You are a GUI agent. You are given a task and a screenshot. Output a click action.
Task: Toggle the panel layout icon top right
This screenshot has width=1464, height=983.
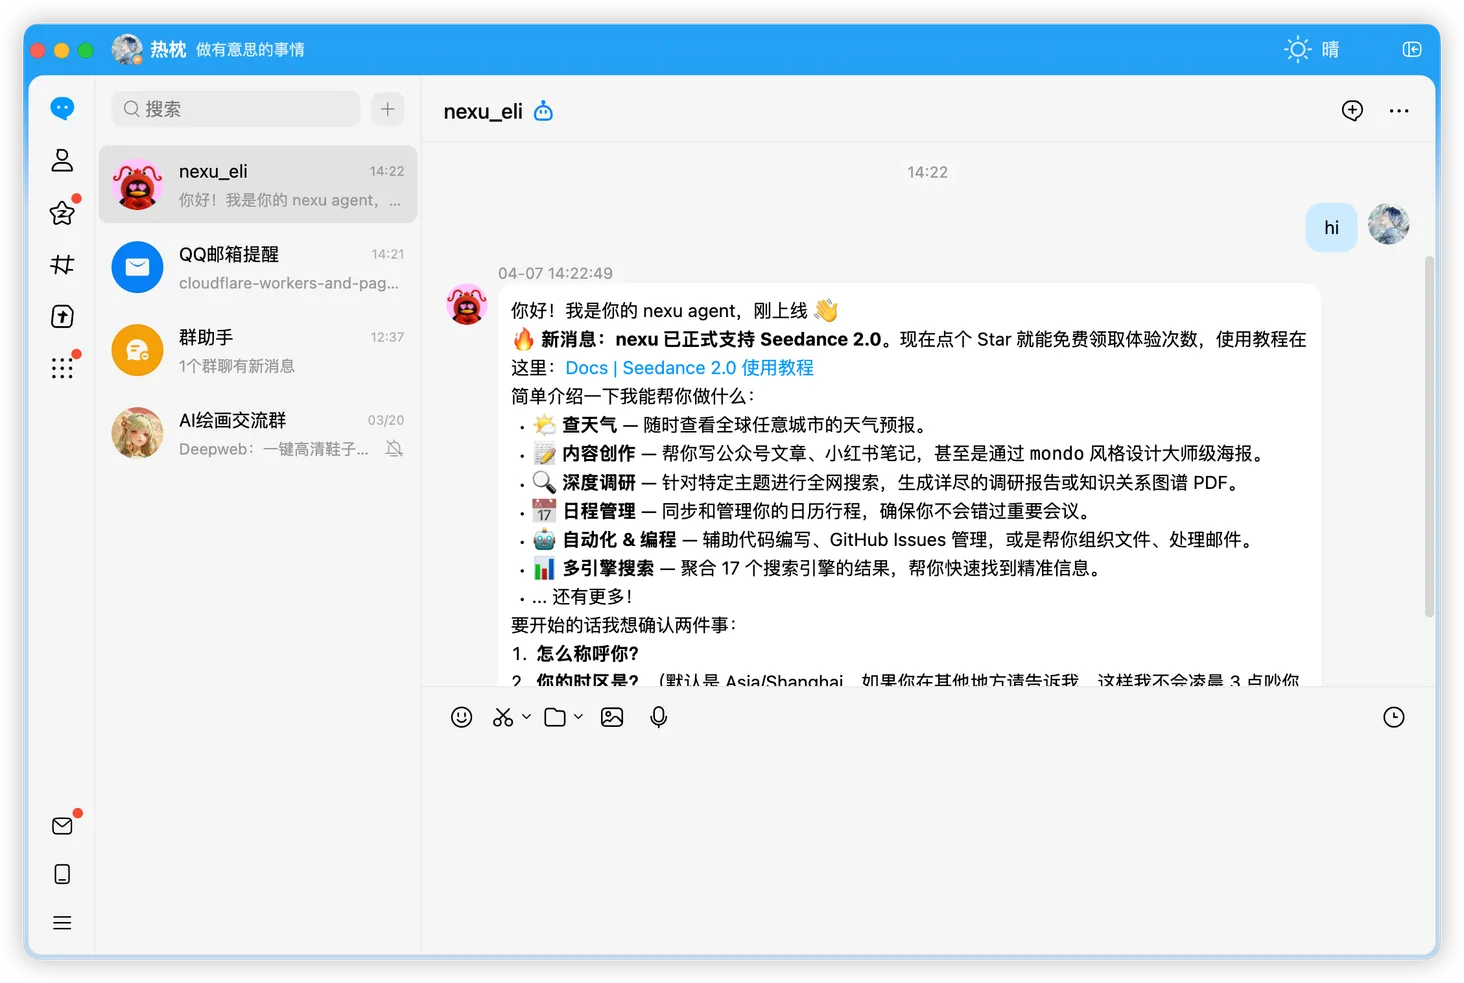click(1411, 48)
